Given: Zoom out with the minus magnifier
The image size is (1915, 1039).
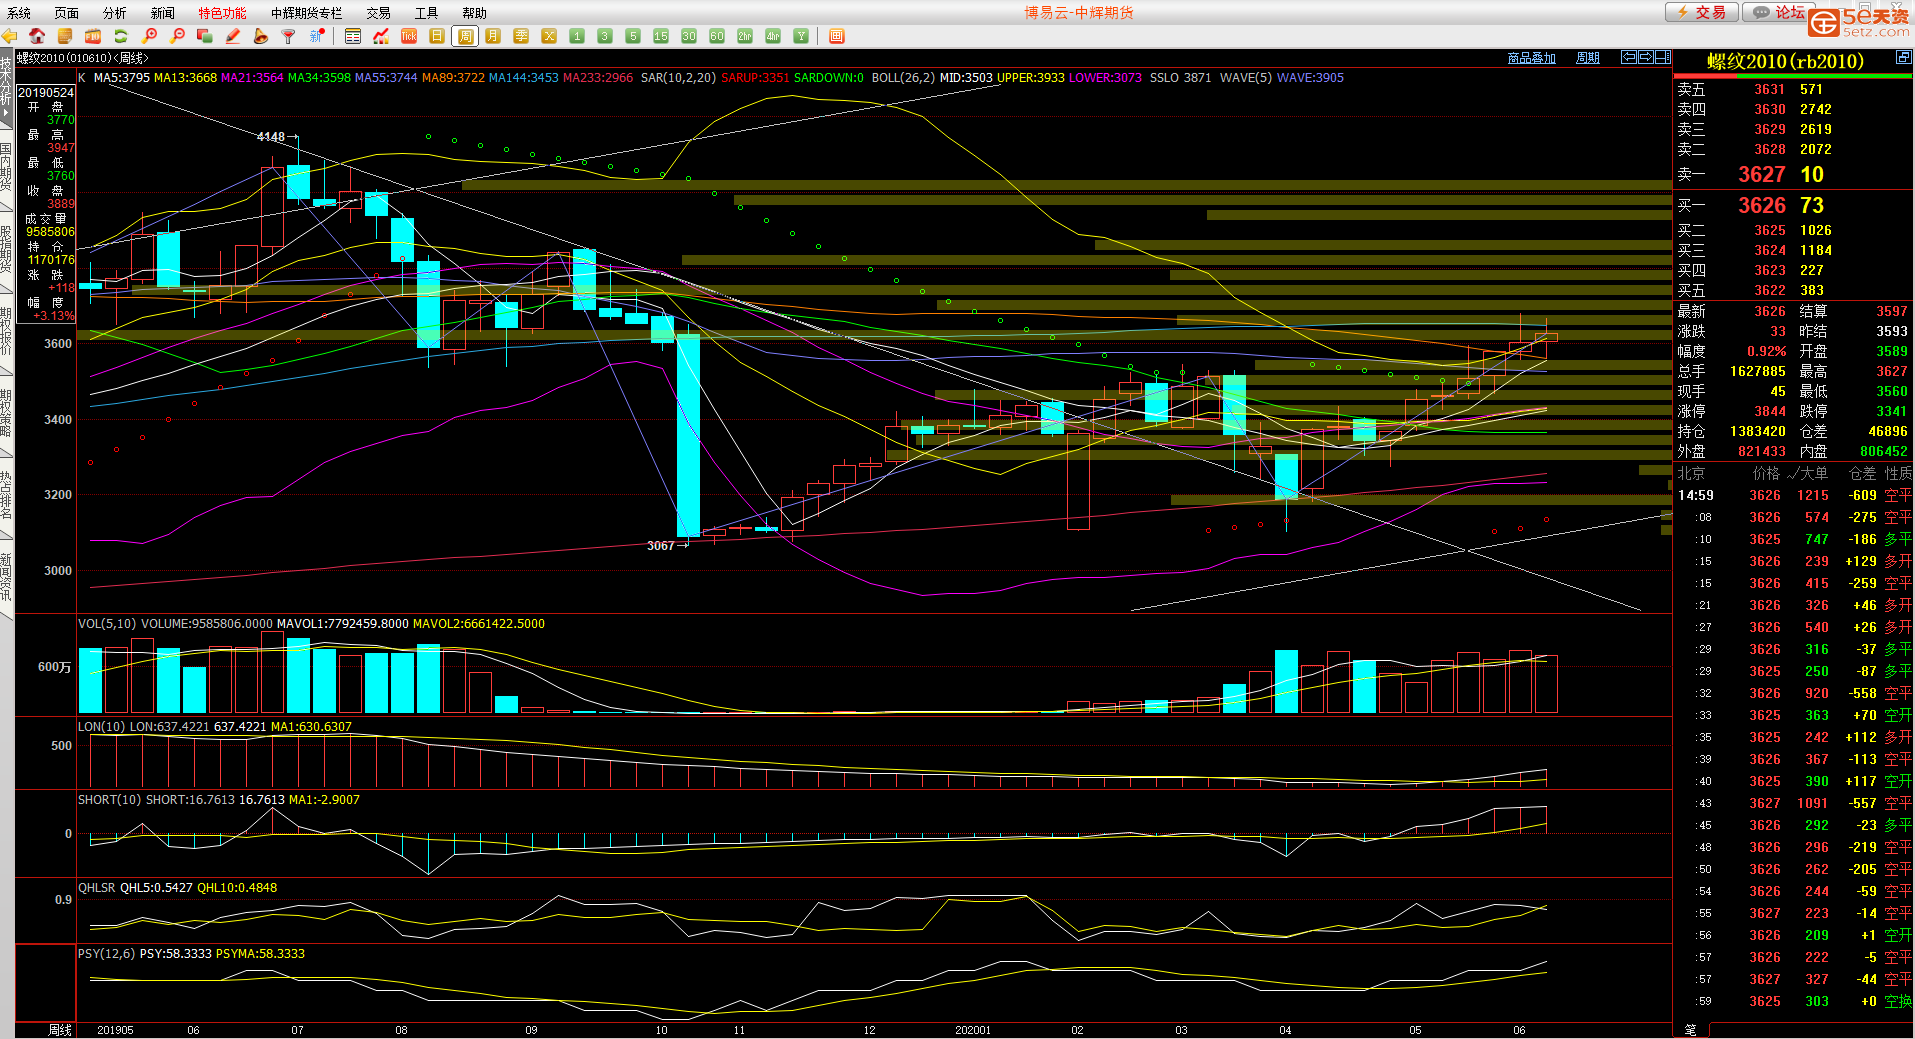Looking at the screenshot, I should tap(177, 36).
